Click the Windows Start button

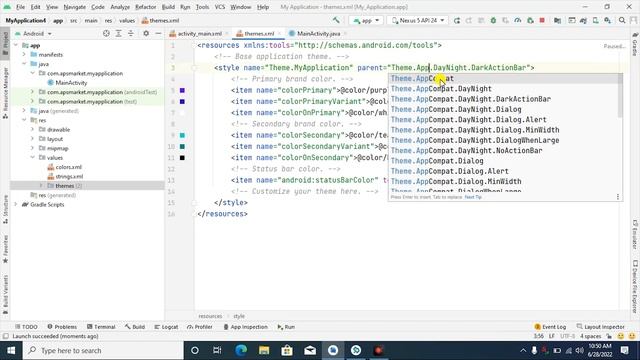(11, 351)
